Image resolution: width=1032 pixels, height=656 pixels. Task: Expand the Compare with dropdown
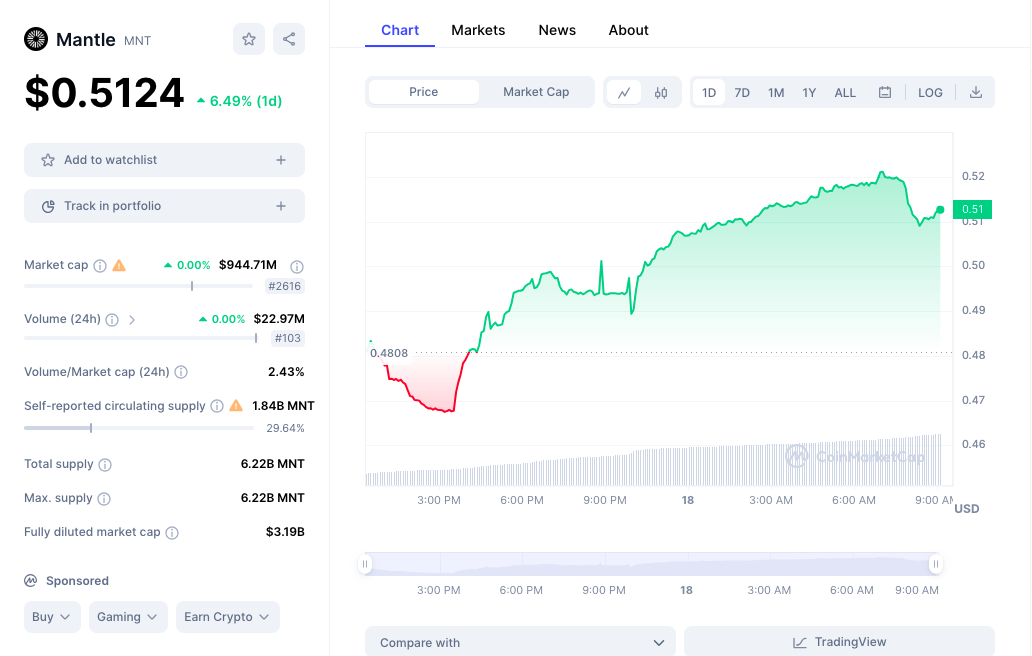(521, 642)
